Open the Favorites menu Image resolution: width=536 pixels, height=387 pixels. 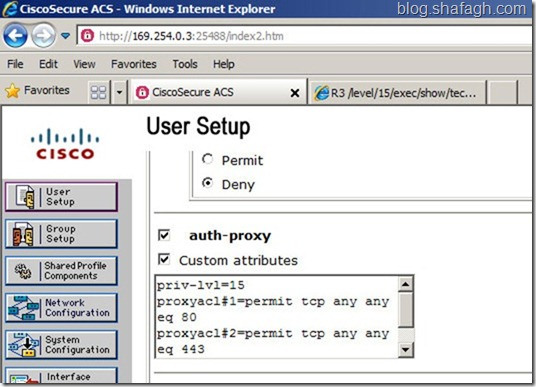coord(134,64)
